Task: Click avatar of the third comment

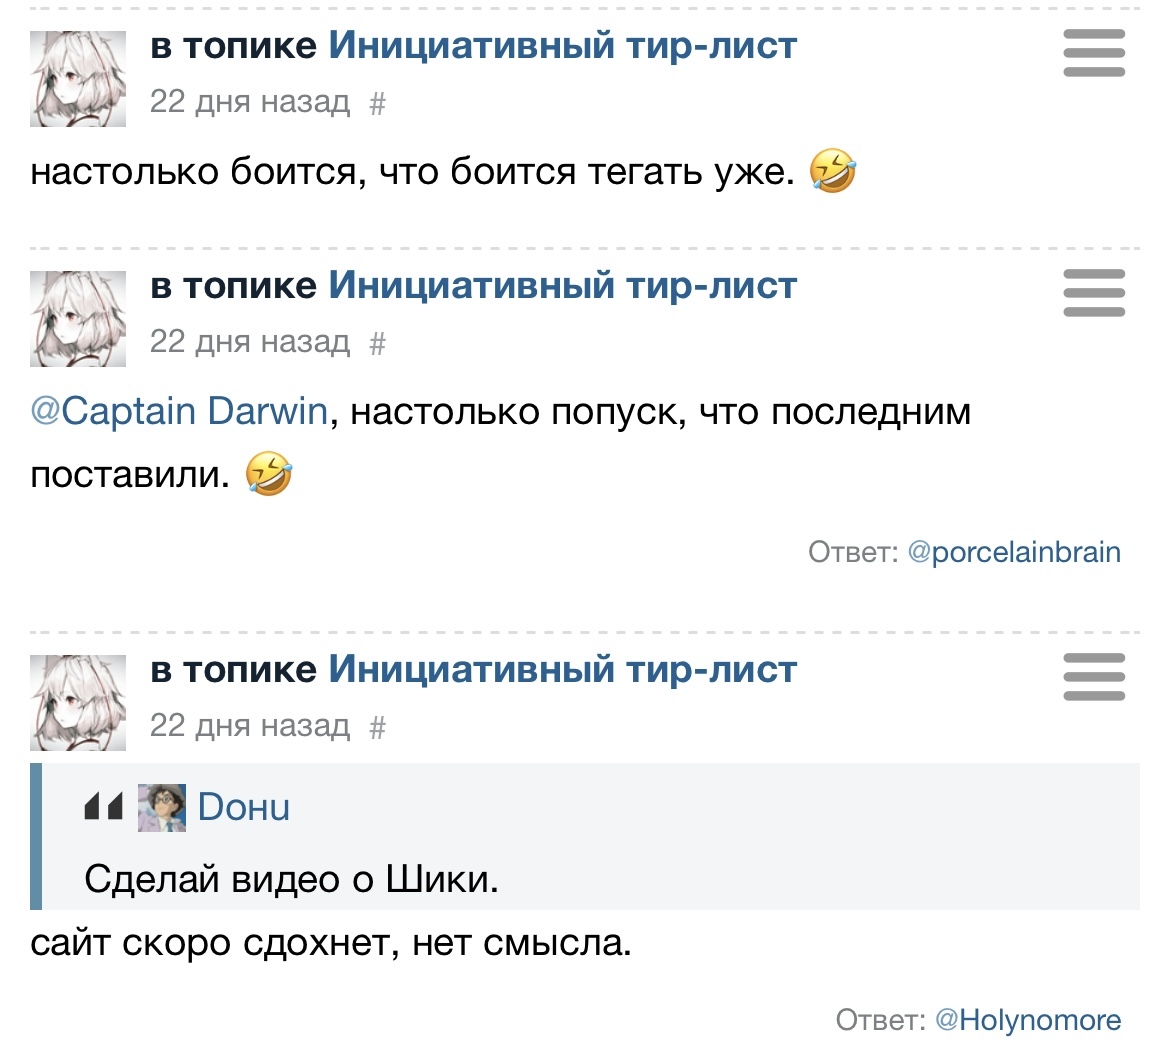Action: [x=78, y=702]
